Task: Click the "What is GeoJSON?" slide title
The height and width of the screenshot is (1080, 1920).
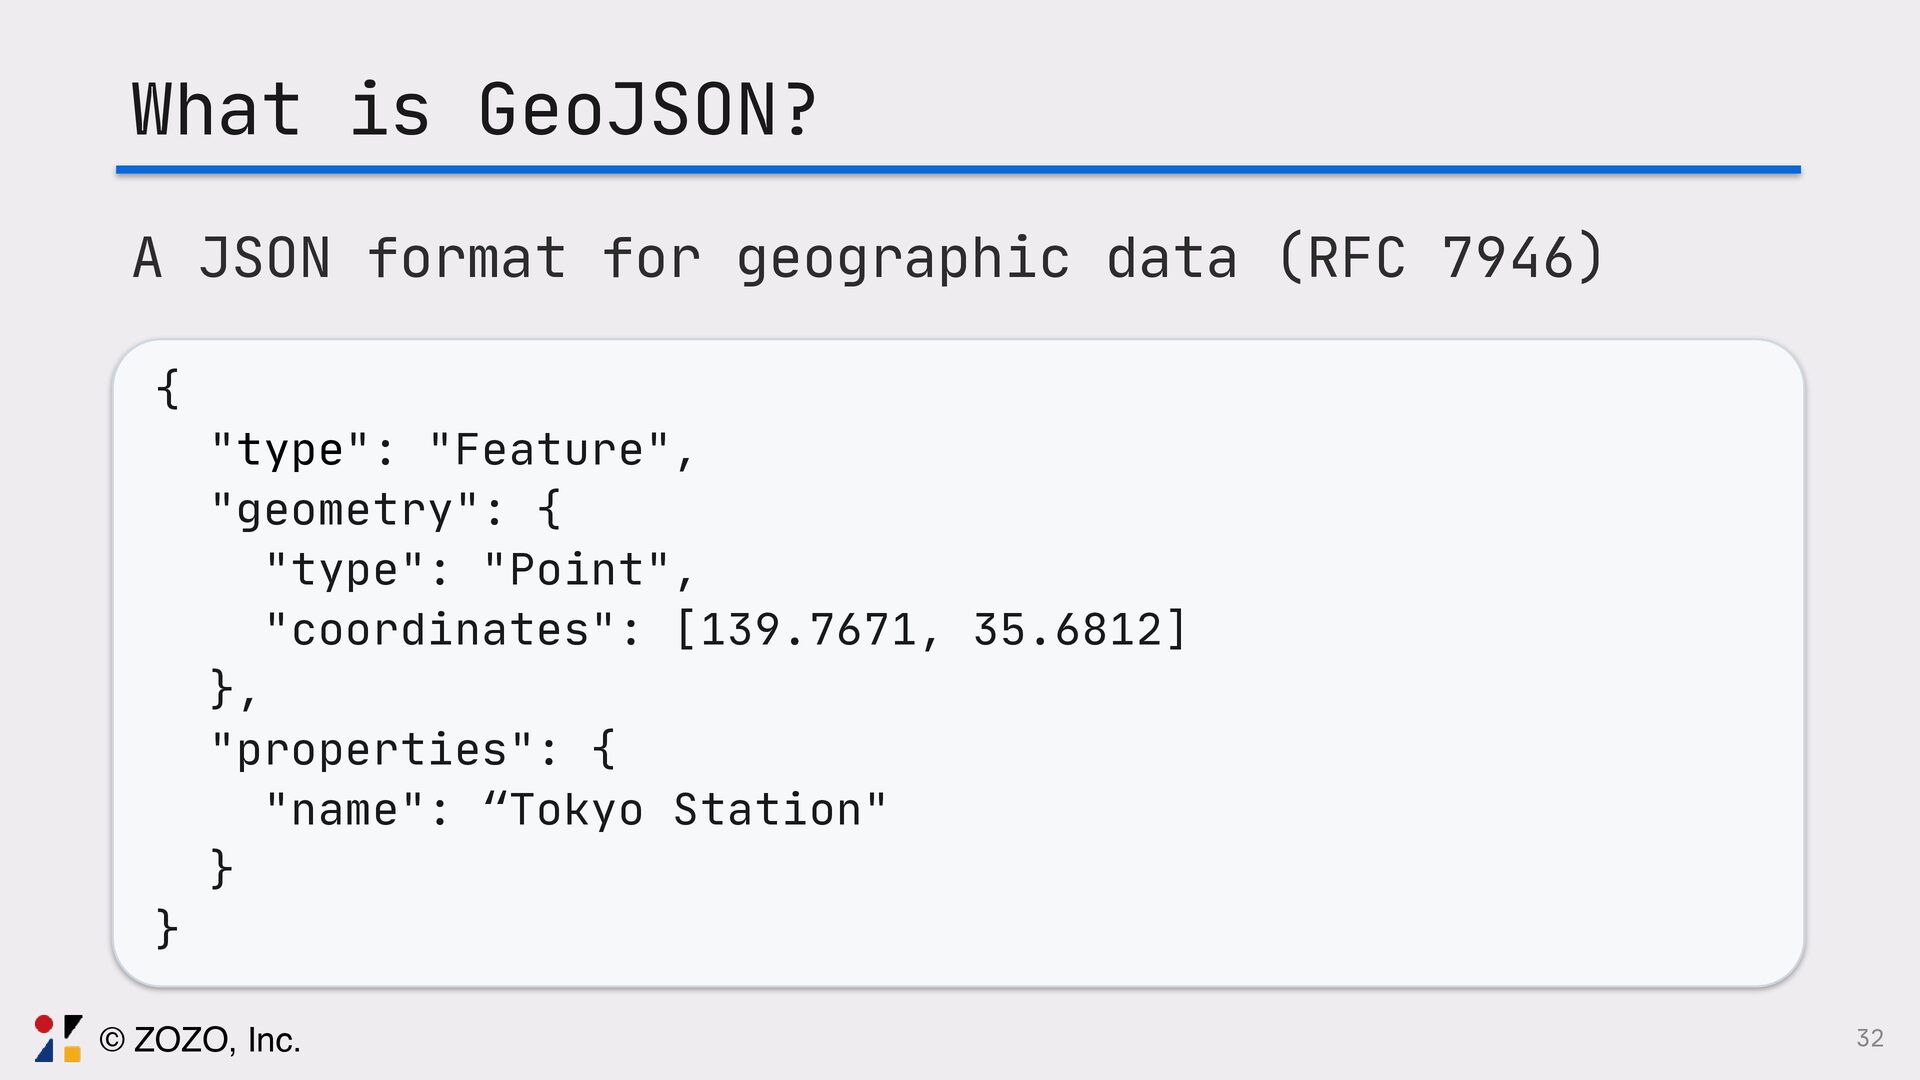Action: tap(474, 110)
